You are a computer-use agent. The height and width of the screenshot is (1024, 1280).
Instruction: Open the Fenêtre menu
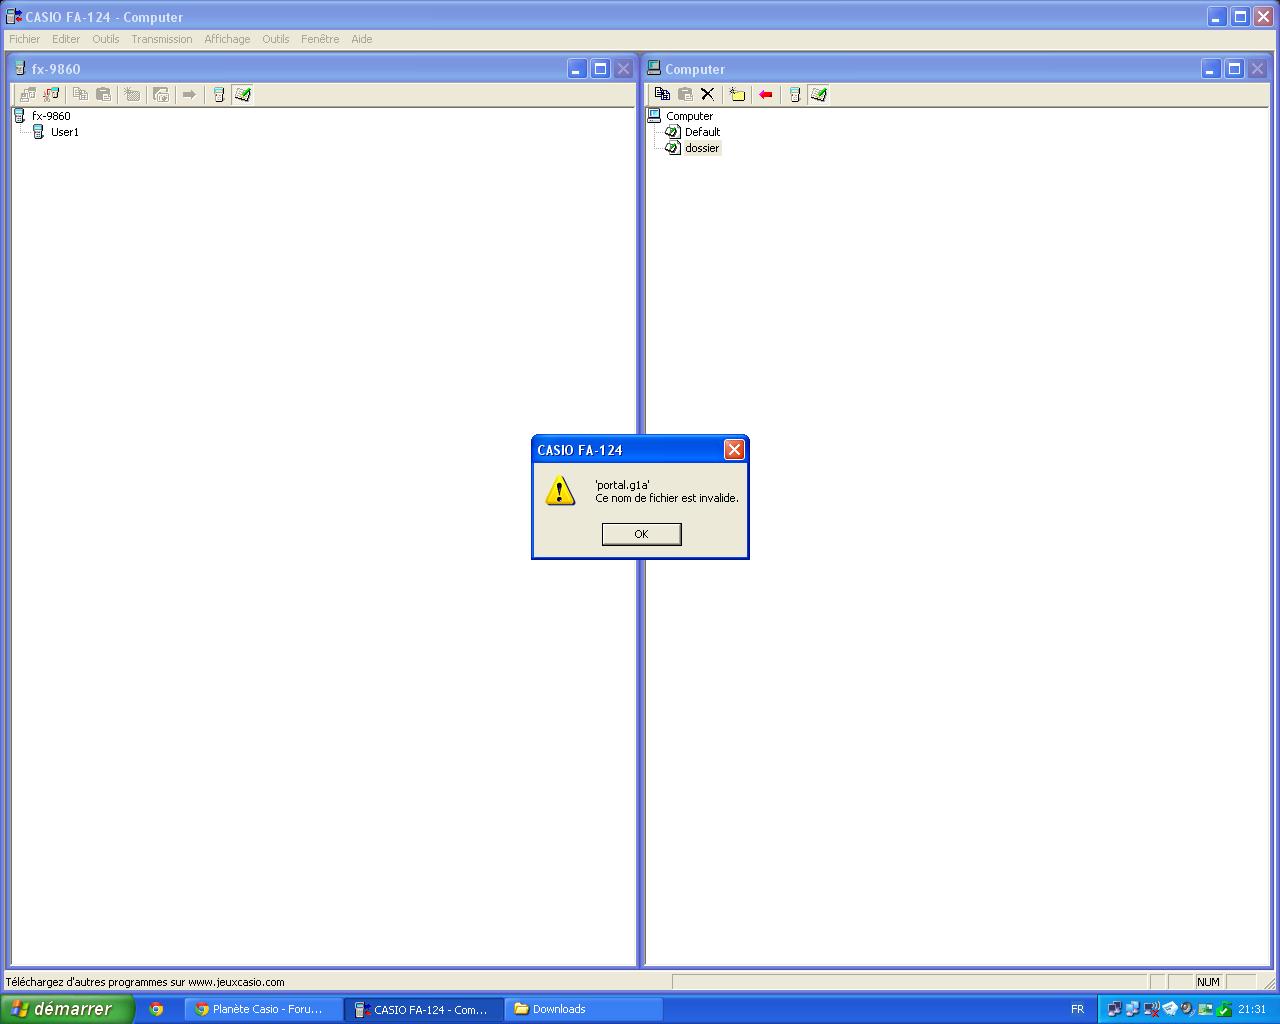point(320,39)
